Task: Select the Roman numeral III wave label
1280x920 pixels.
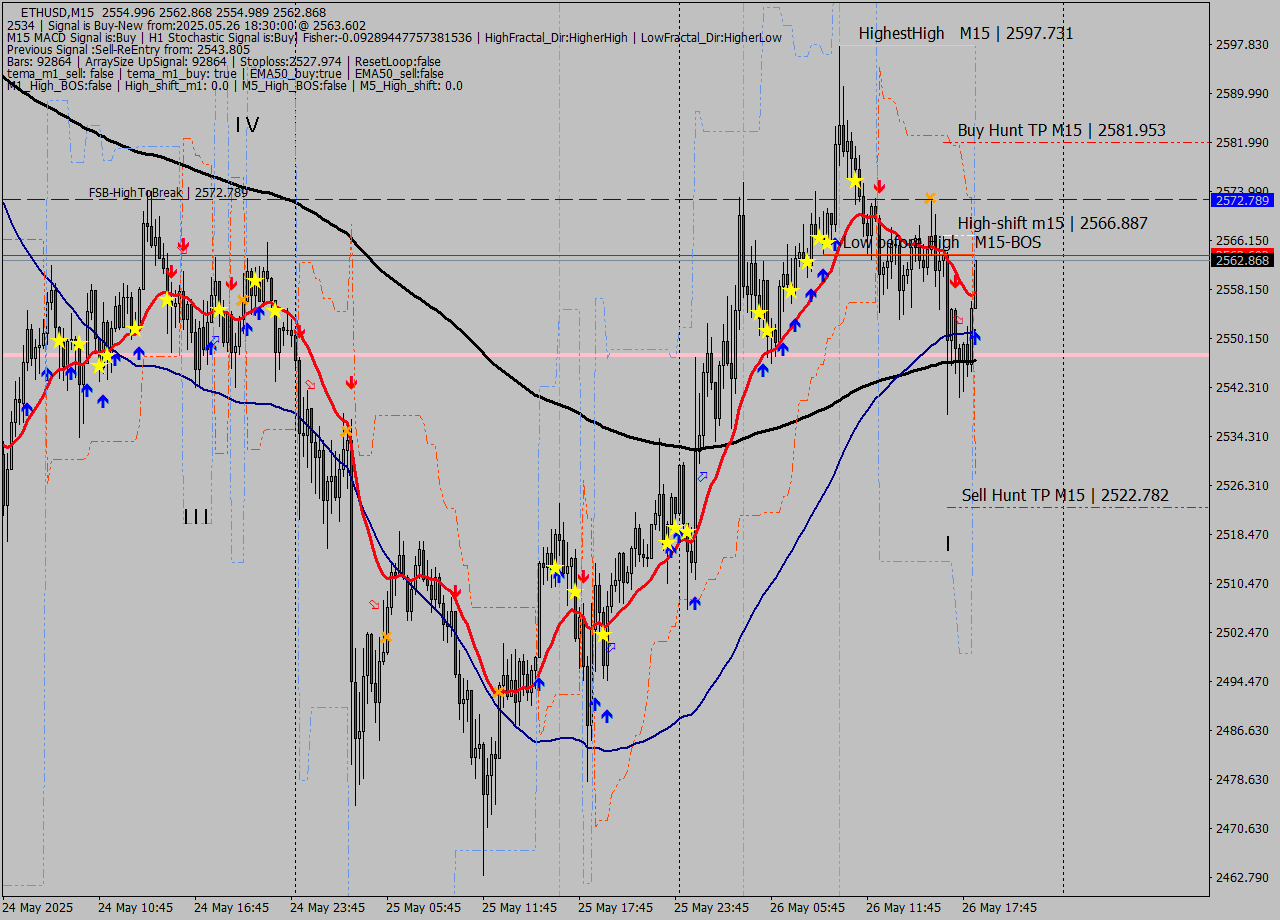Action: click(196, 516)
